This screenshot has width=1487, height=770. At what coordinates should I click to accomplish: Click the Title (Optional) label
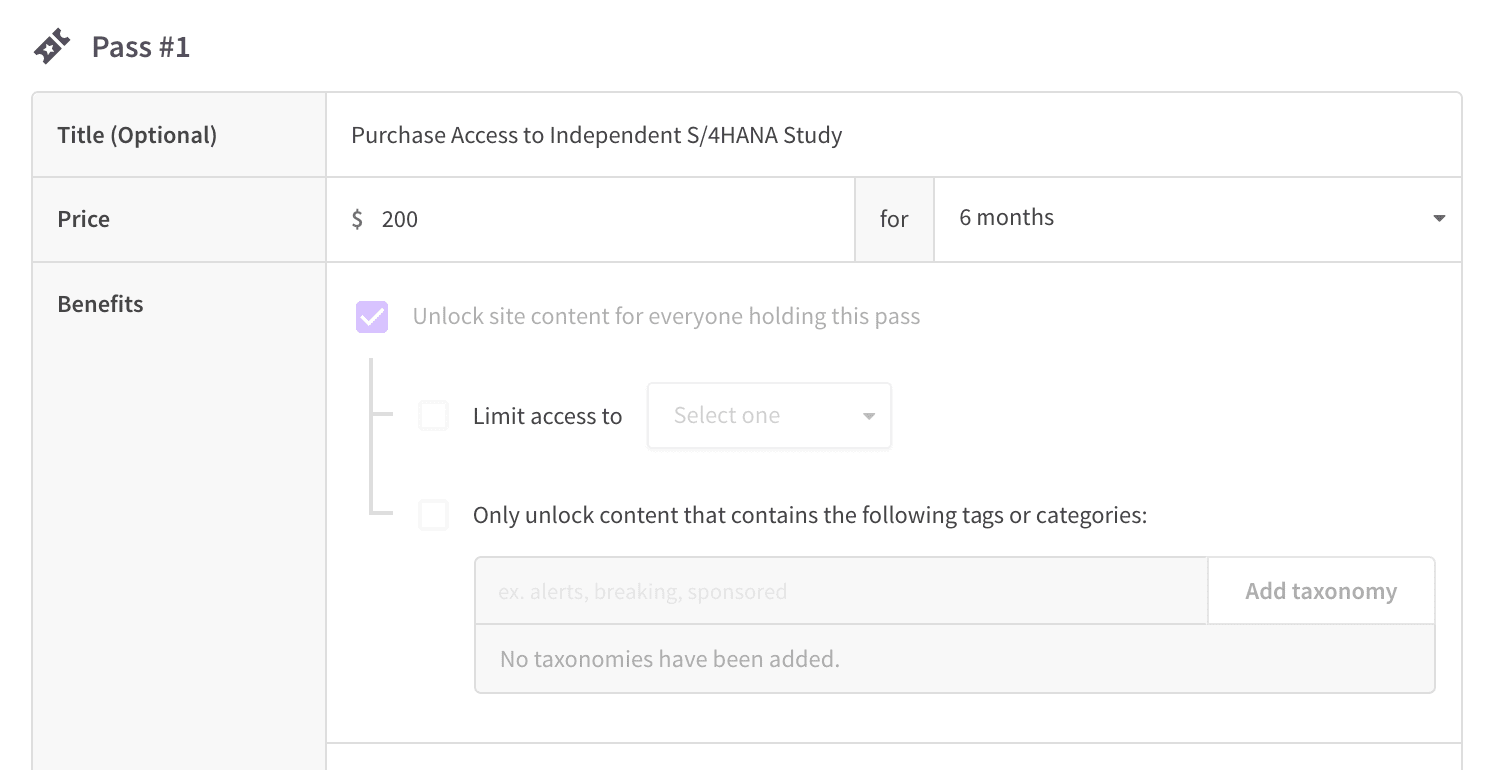[137, 135]
